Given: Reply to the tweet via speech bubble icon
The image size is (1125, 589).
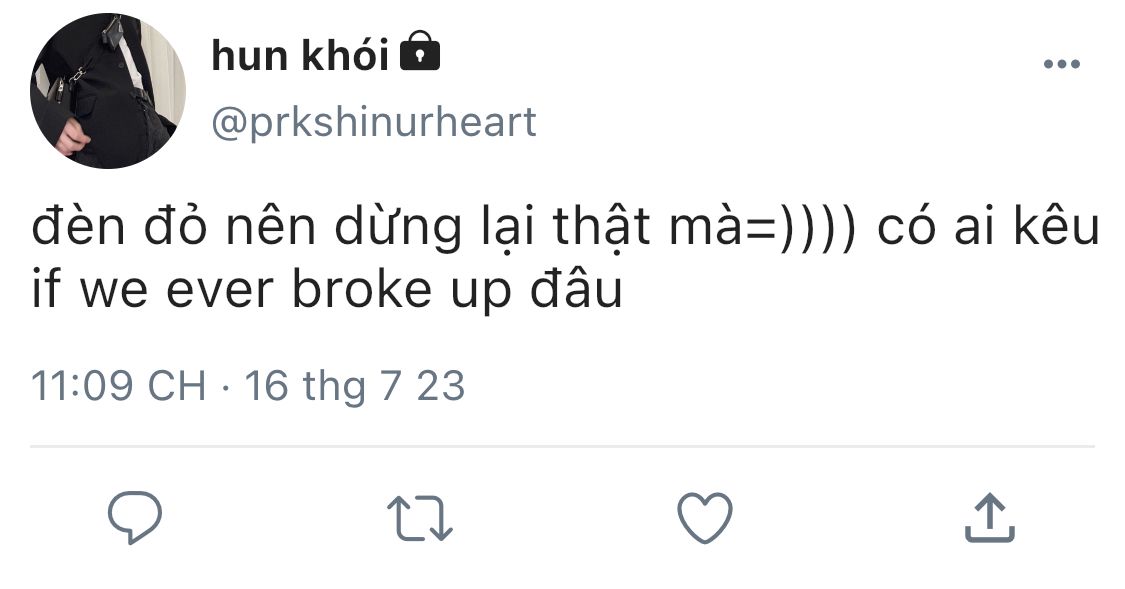Looking at the screenshot, I should coord(134,517).
